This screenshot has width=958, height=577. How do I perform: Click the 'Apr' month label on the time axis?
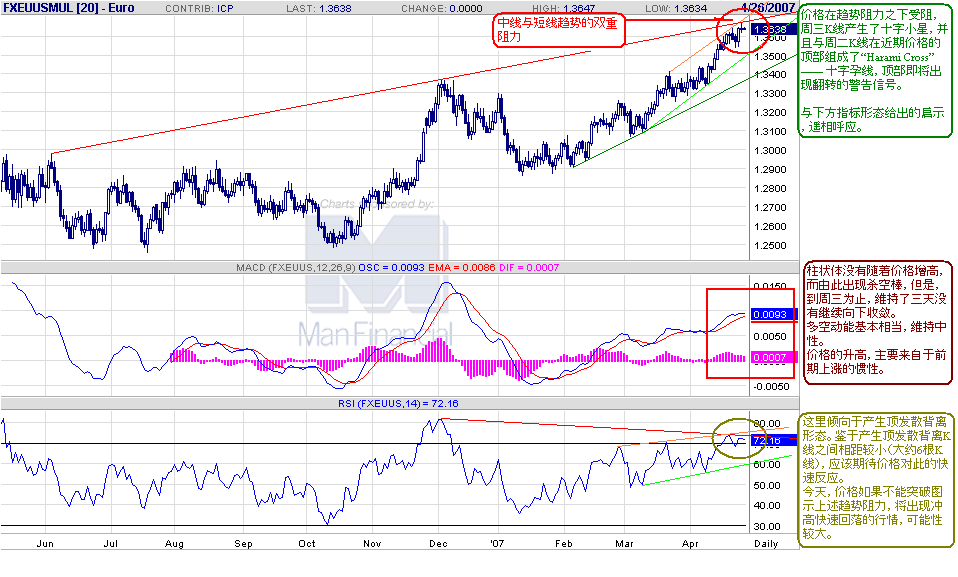pyautogui.click(x=690, y=543)
